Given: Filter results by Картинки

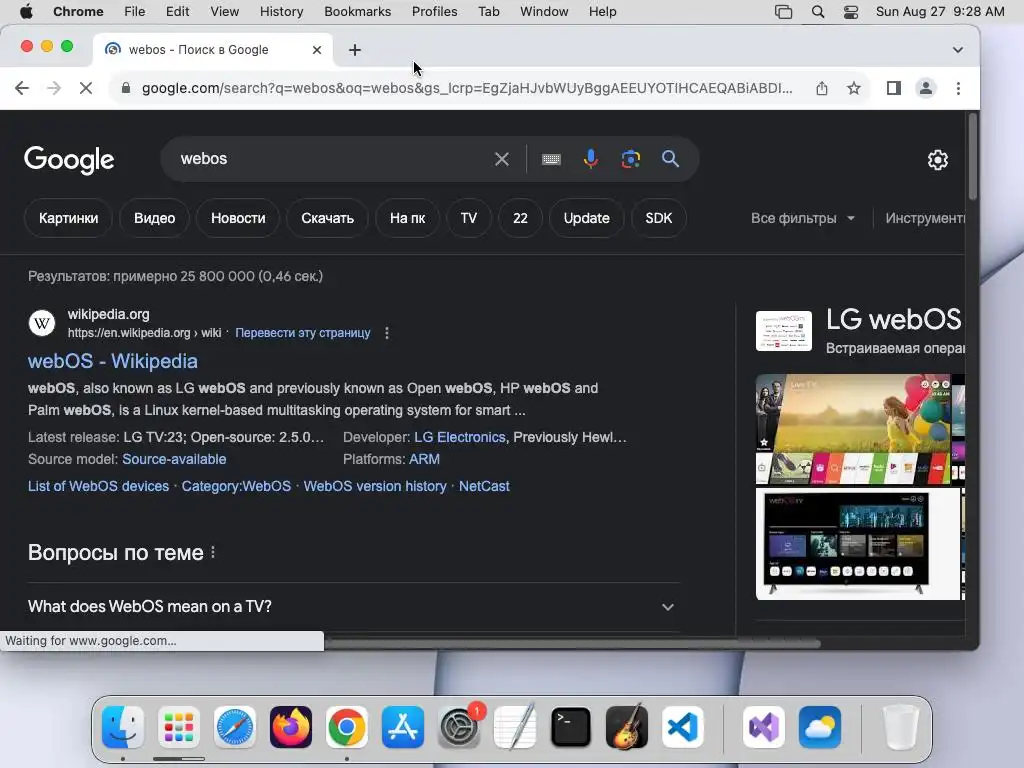Looking at the screenshot, I should click(x=69, y=218).
